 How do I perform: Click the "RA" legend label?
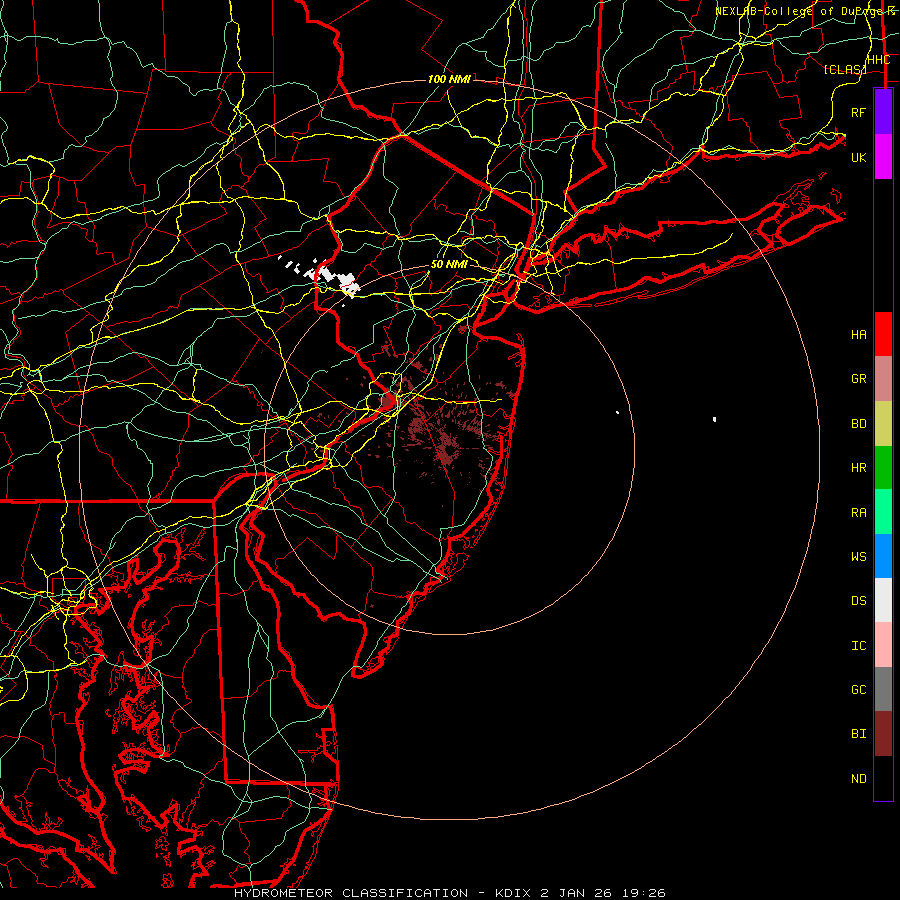858,513
